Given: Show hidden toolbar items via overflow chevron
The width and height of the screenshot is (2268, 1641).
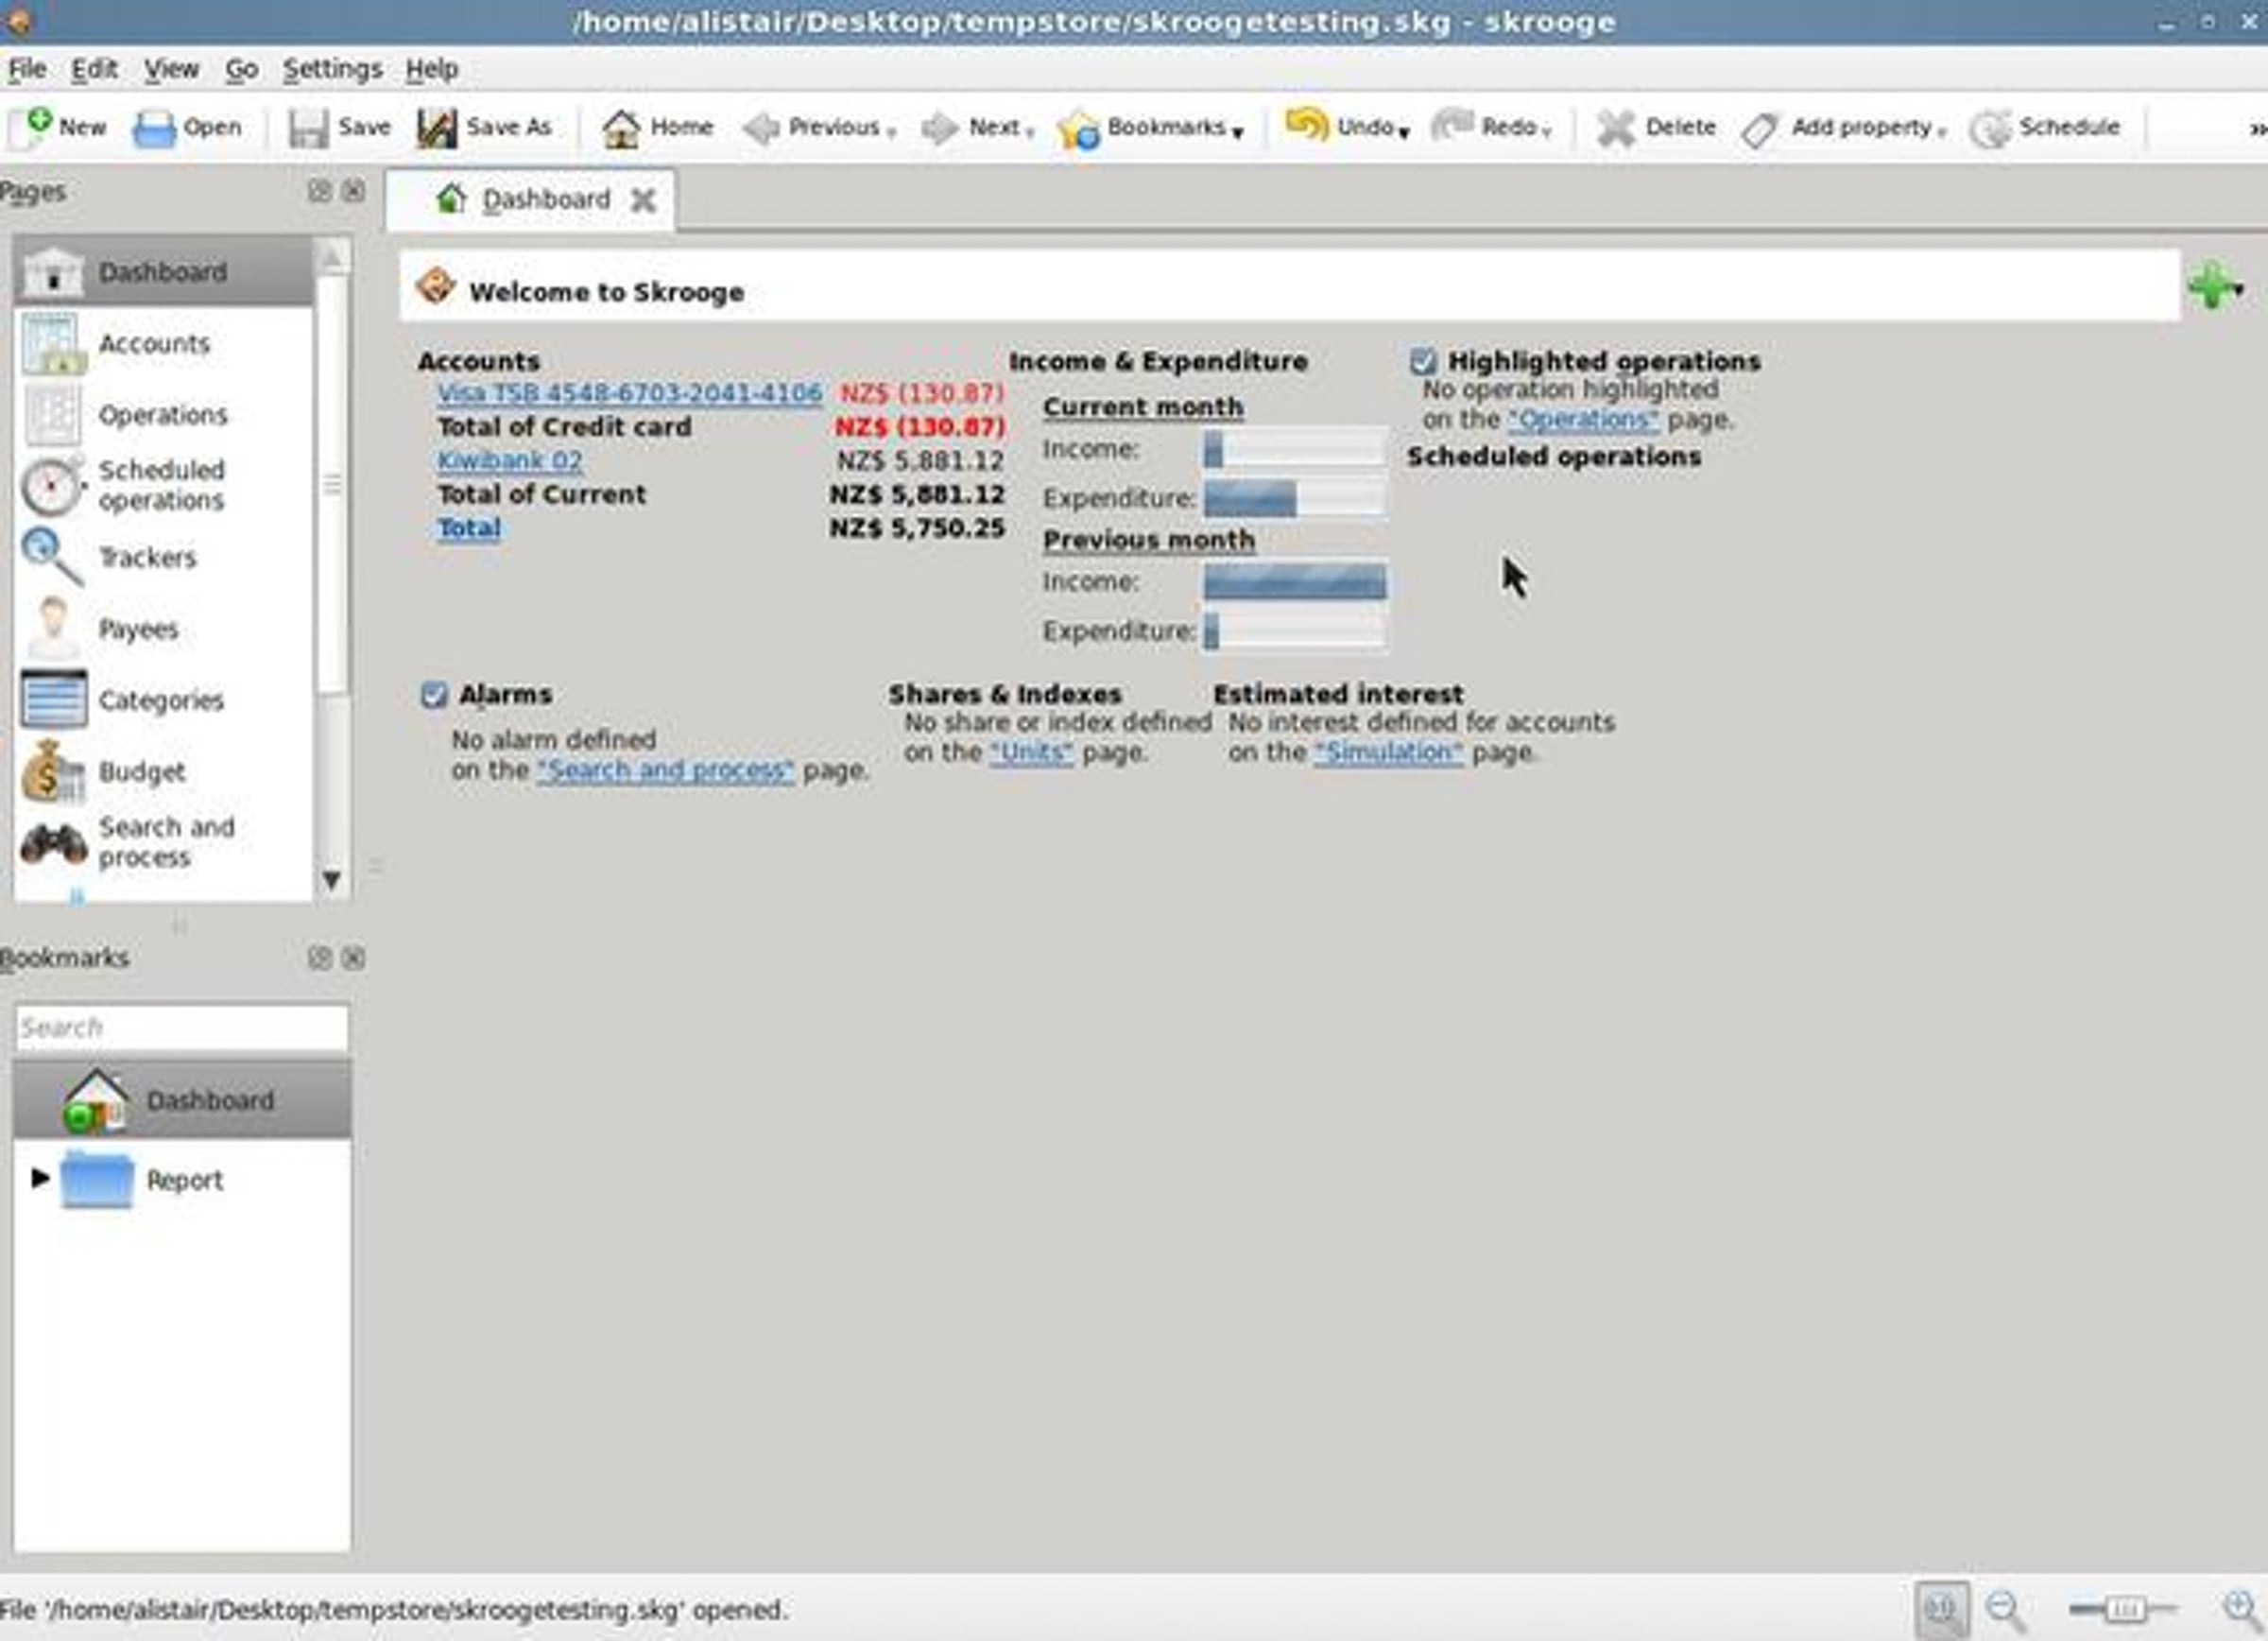Looking at the screenshot, I should pos(2257,129).
